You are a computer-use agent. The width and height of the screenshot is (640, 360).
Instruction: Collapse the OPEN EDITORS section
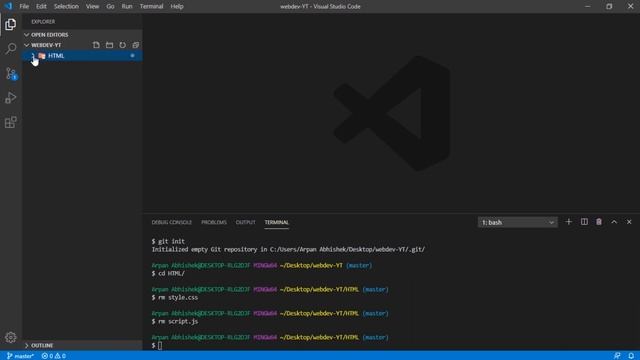point(27,35)
